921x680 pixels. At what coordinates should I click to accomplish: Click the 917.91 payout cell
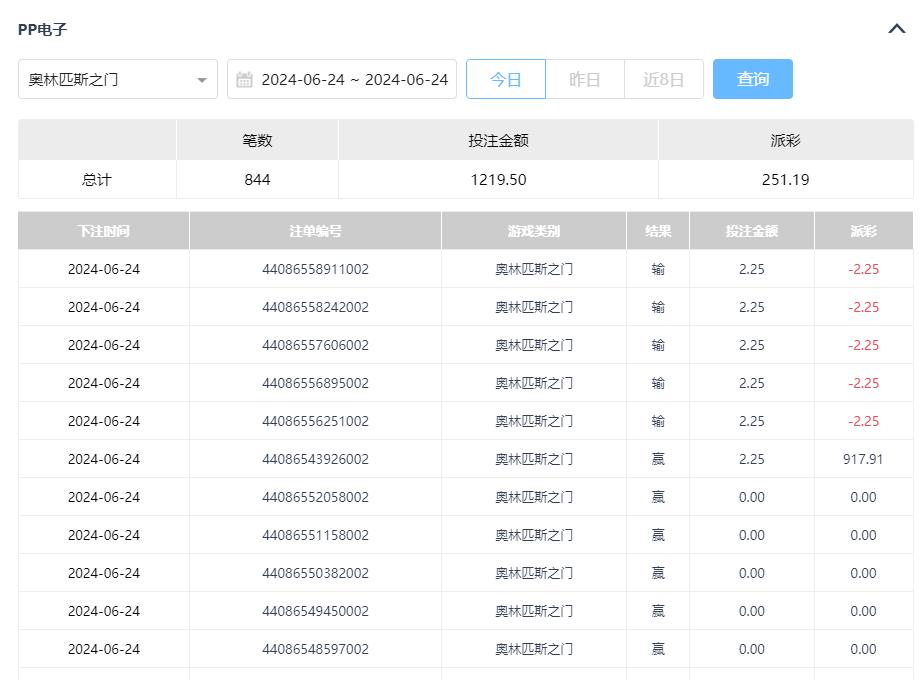pos(863,459)
